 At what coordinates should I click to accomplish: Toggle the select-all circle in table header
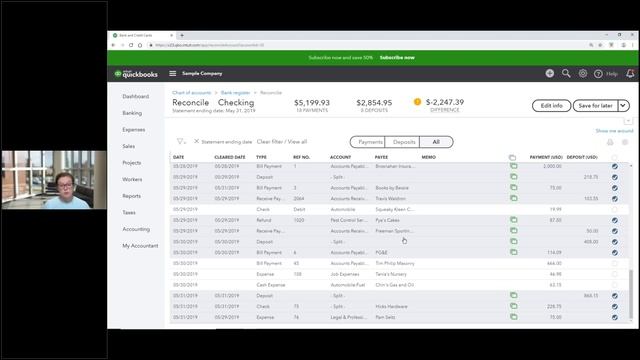[x=615, y=158]
